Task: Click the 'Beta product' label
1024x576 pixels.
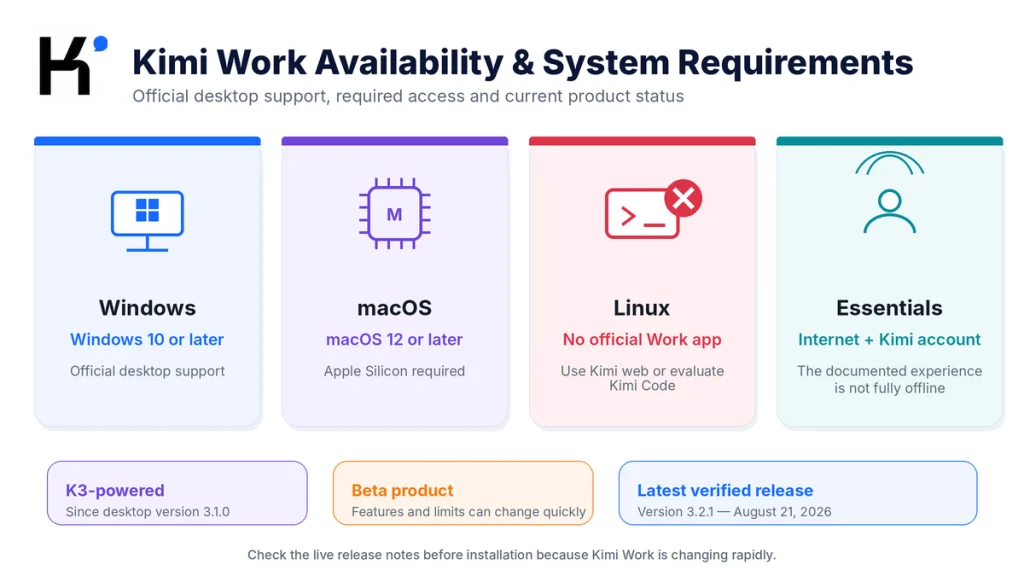Action: 402,490
